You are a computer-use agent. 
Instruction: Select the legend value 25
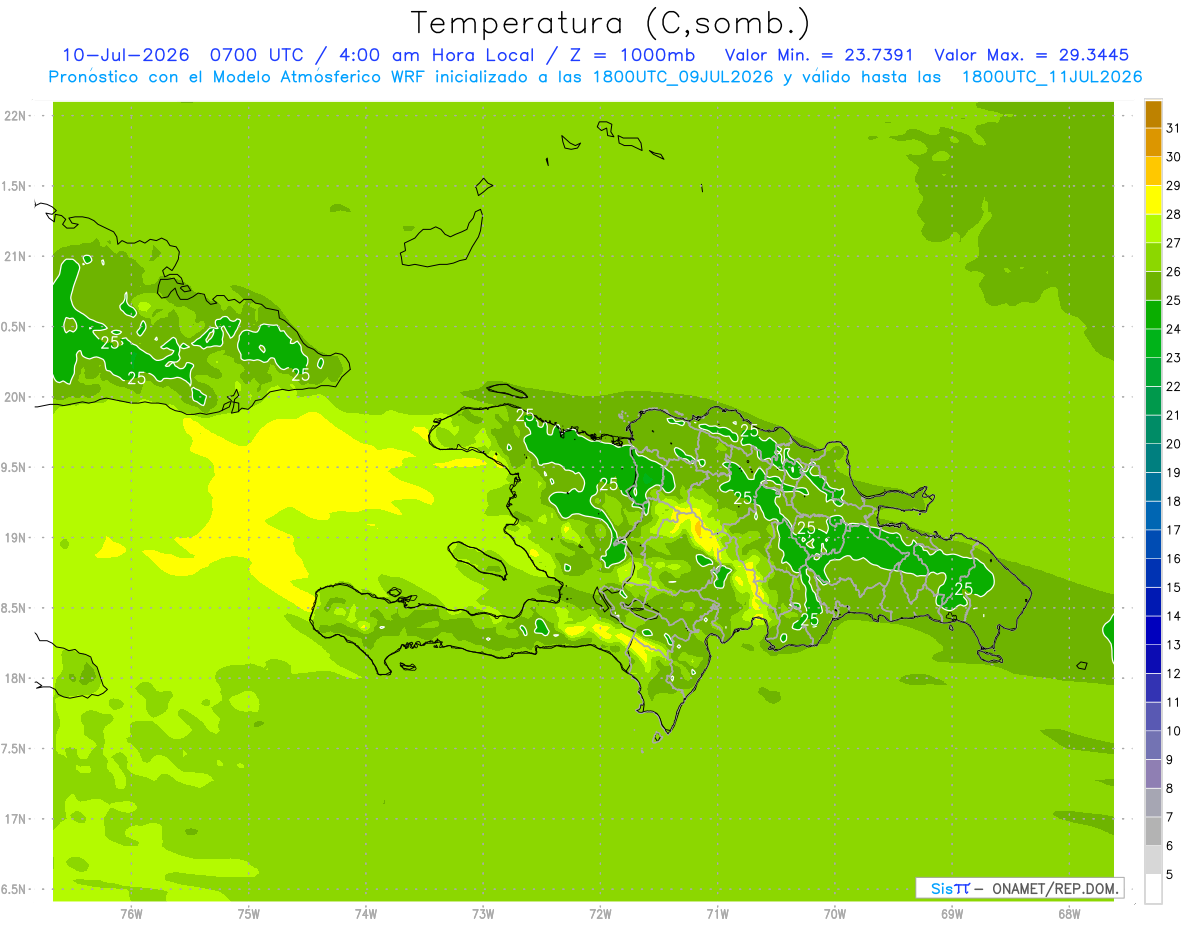coord(1174,300)
